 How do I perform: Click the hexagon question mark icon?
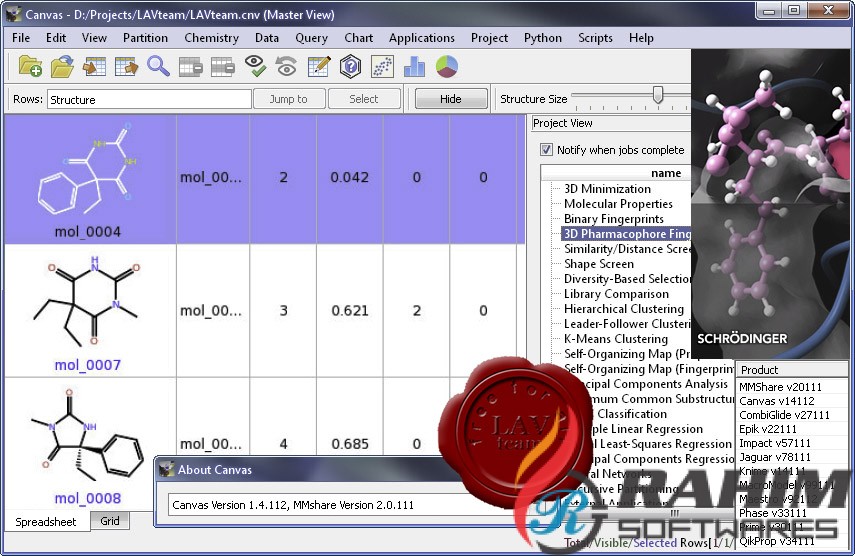350,66
